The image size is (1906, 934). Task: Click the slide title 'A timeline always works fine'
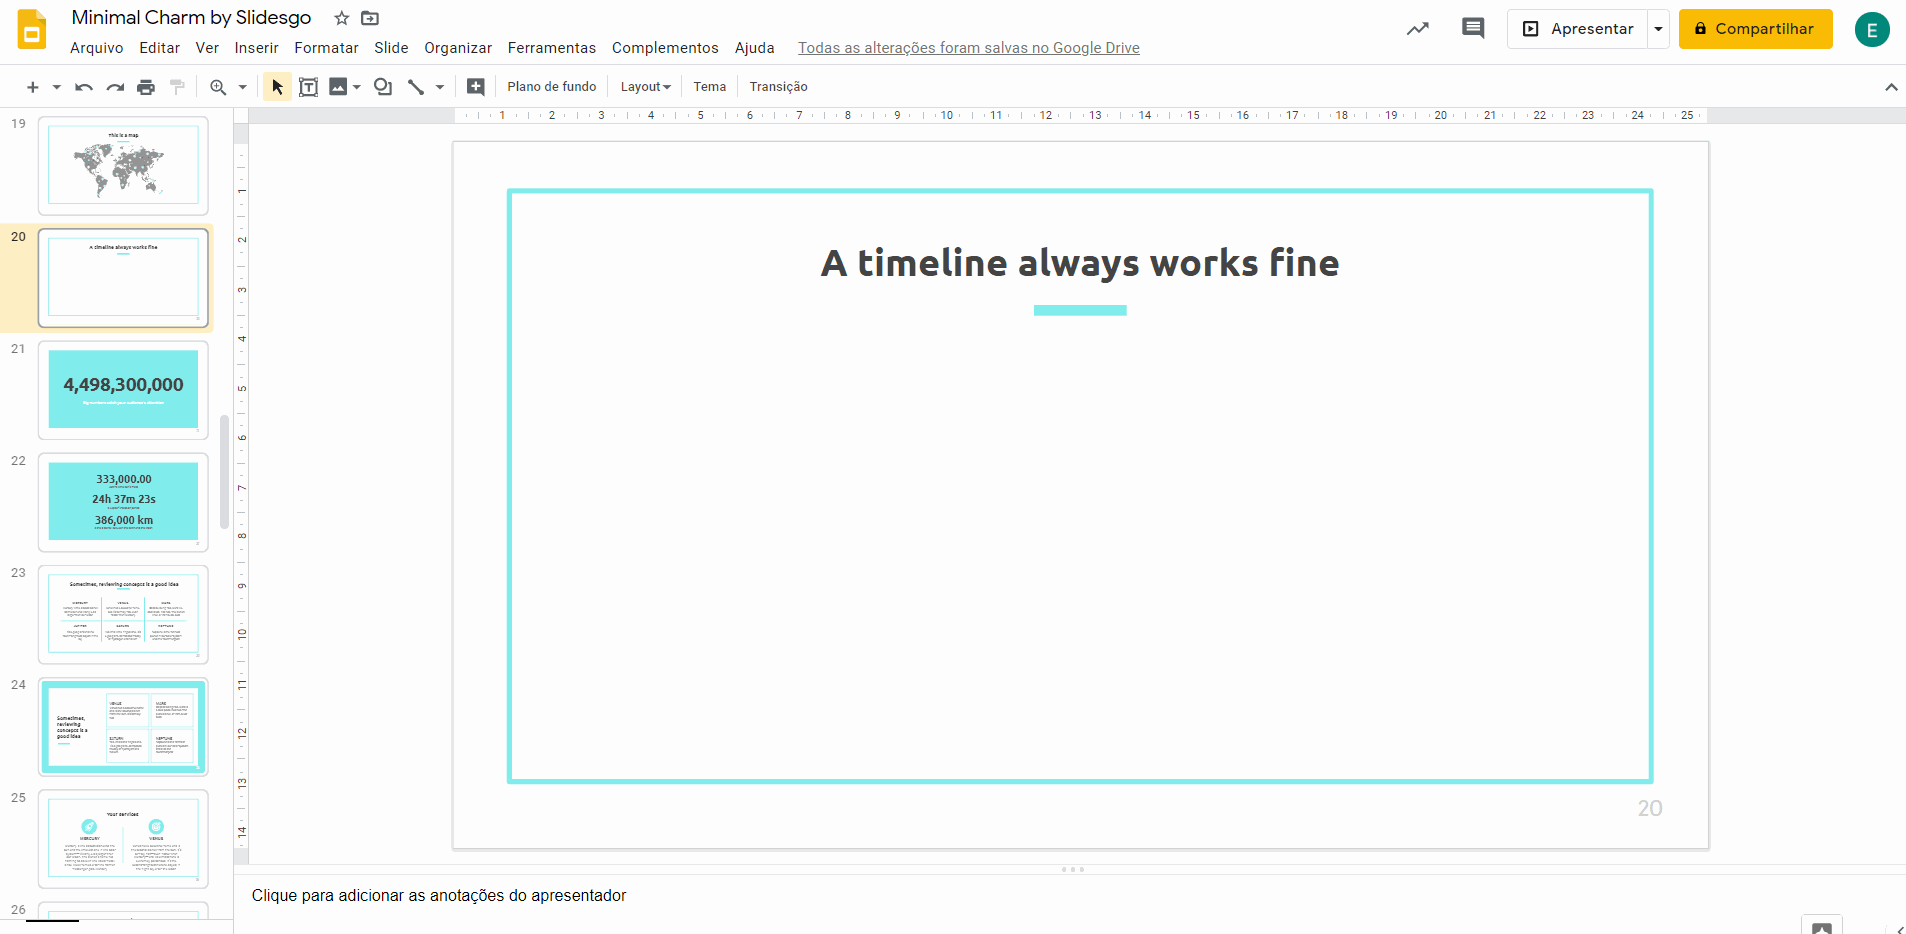click(1080, 263)
